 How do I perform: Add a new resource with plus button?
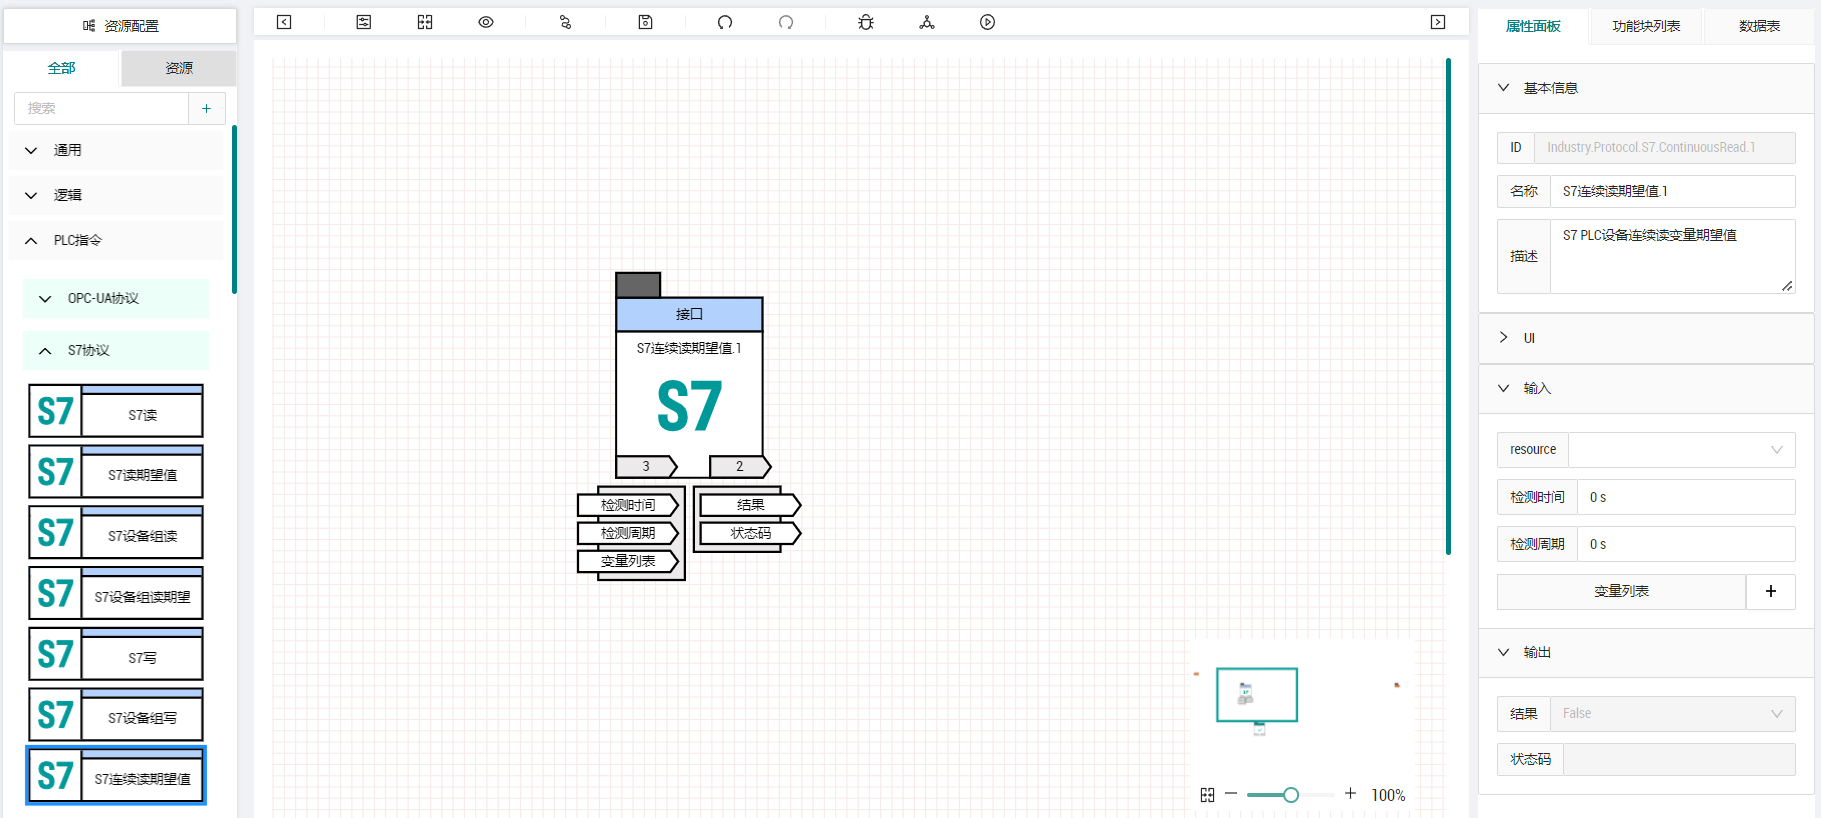[x=207, y=108]
